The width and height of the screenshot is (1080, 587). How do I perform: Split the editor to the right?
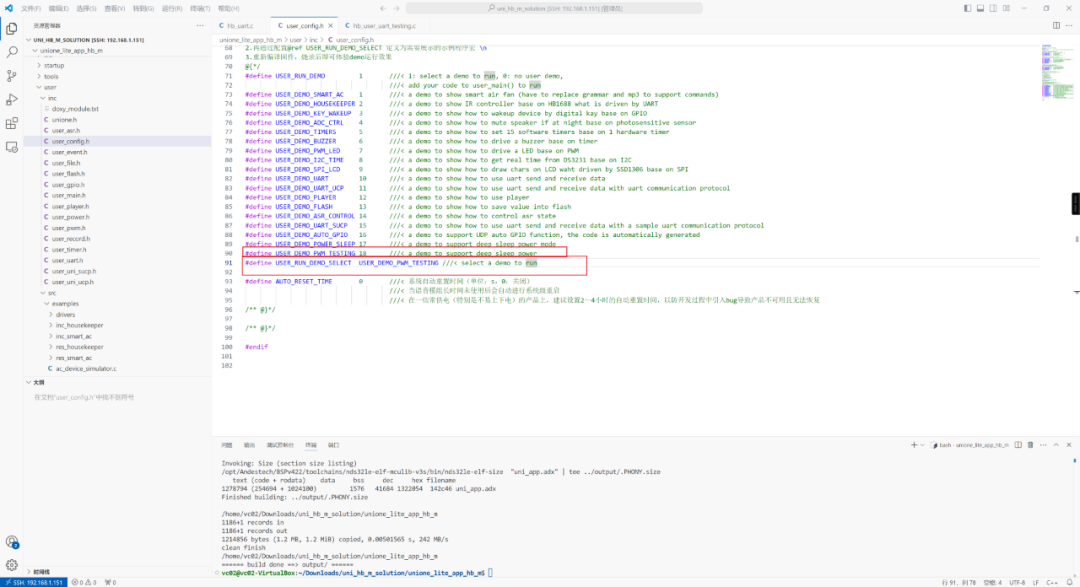[1056, 25]
